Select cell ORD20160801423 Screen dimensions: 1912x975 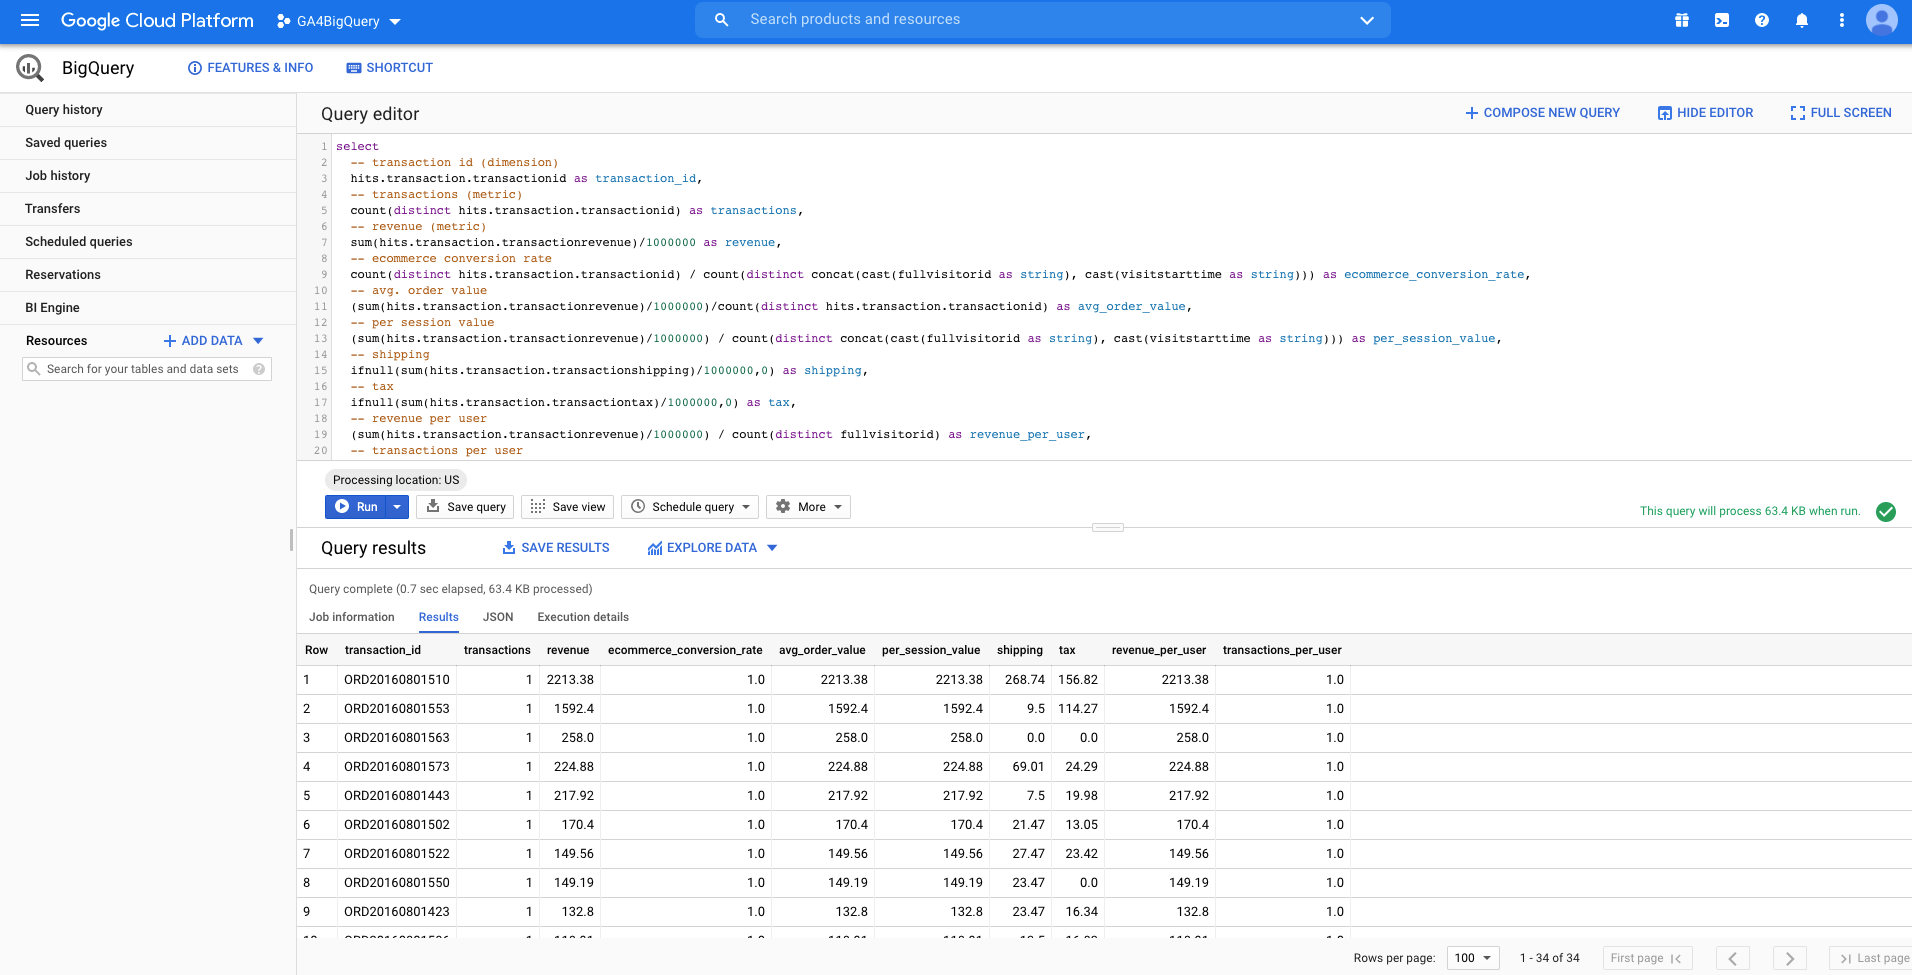(397, 912)
